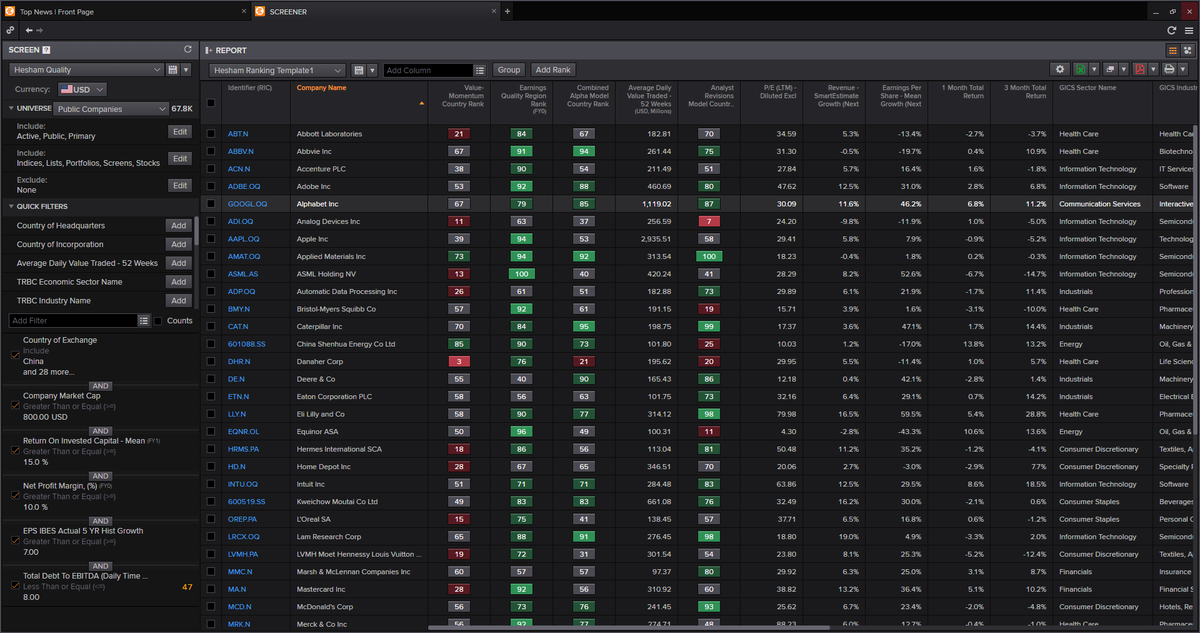
Task: Go back with the left arrow
Action: pyautogui.click(x=29, y=31)
